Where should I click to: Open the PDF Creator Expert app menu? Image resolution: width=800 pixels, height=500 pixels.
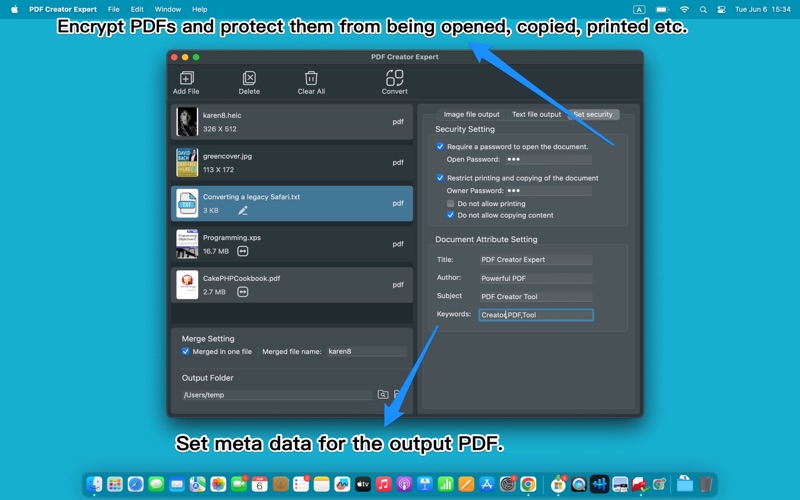[x=63, y=9]
